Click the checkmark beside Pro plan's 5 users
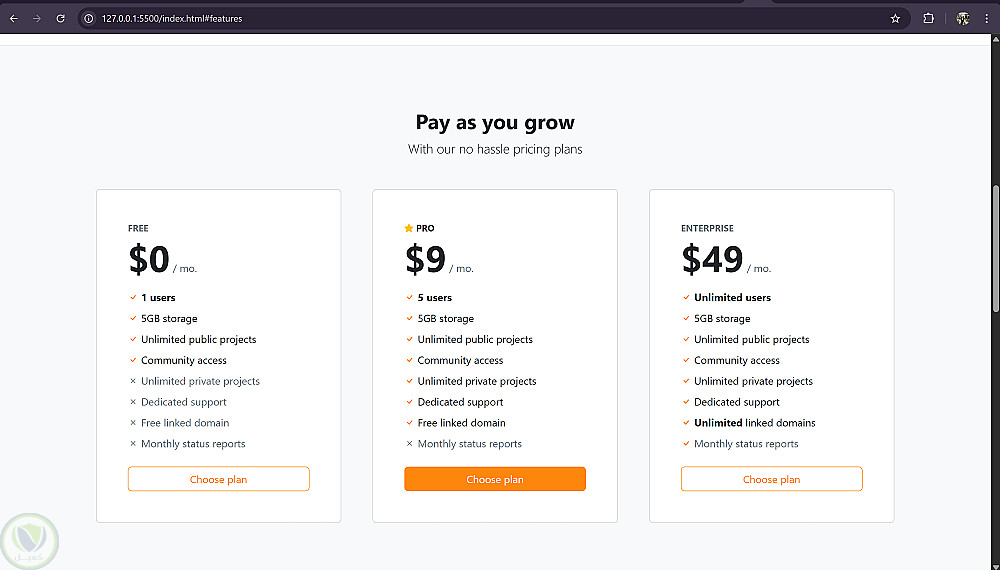1000x570 pixels. [409, 297]
